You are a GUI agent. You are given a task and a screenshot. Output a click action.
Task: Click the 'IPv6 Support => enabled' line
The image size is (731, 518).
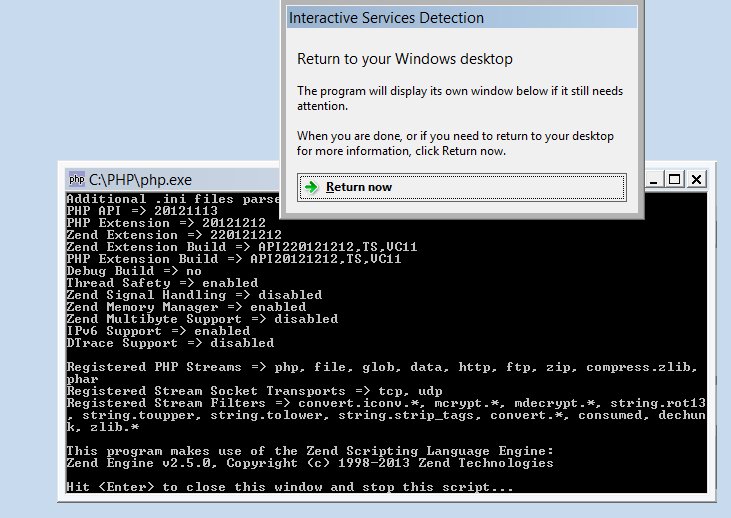pos(158,331)
